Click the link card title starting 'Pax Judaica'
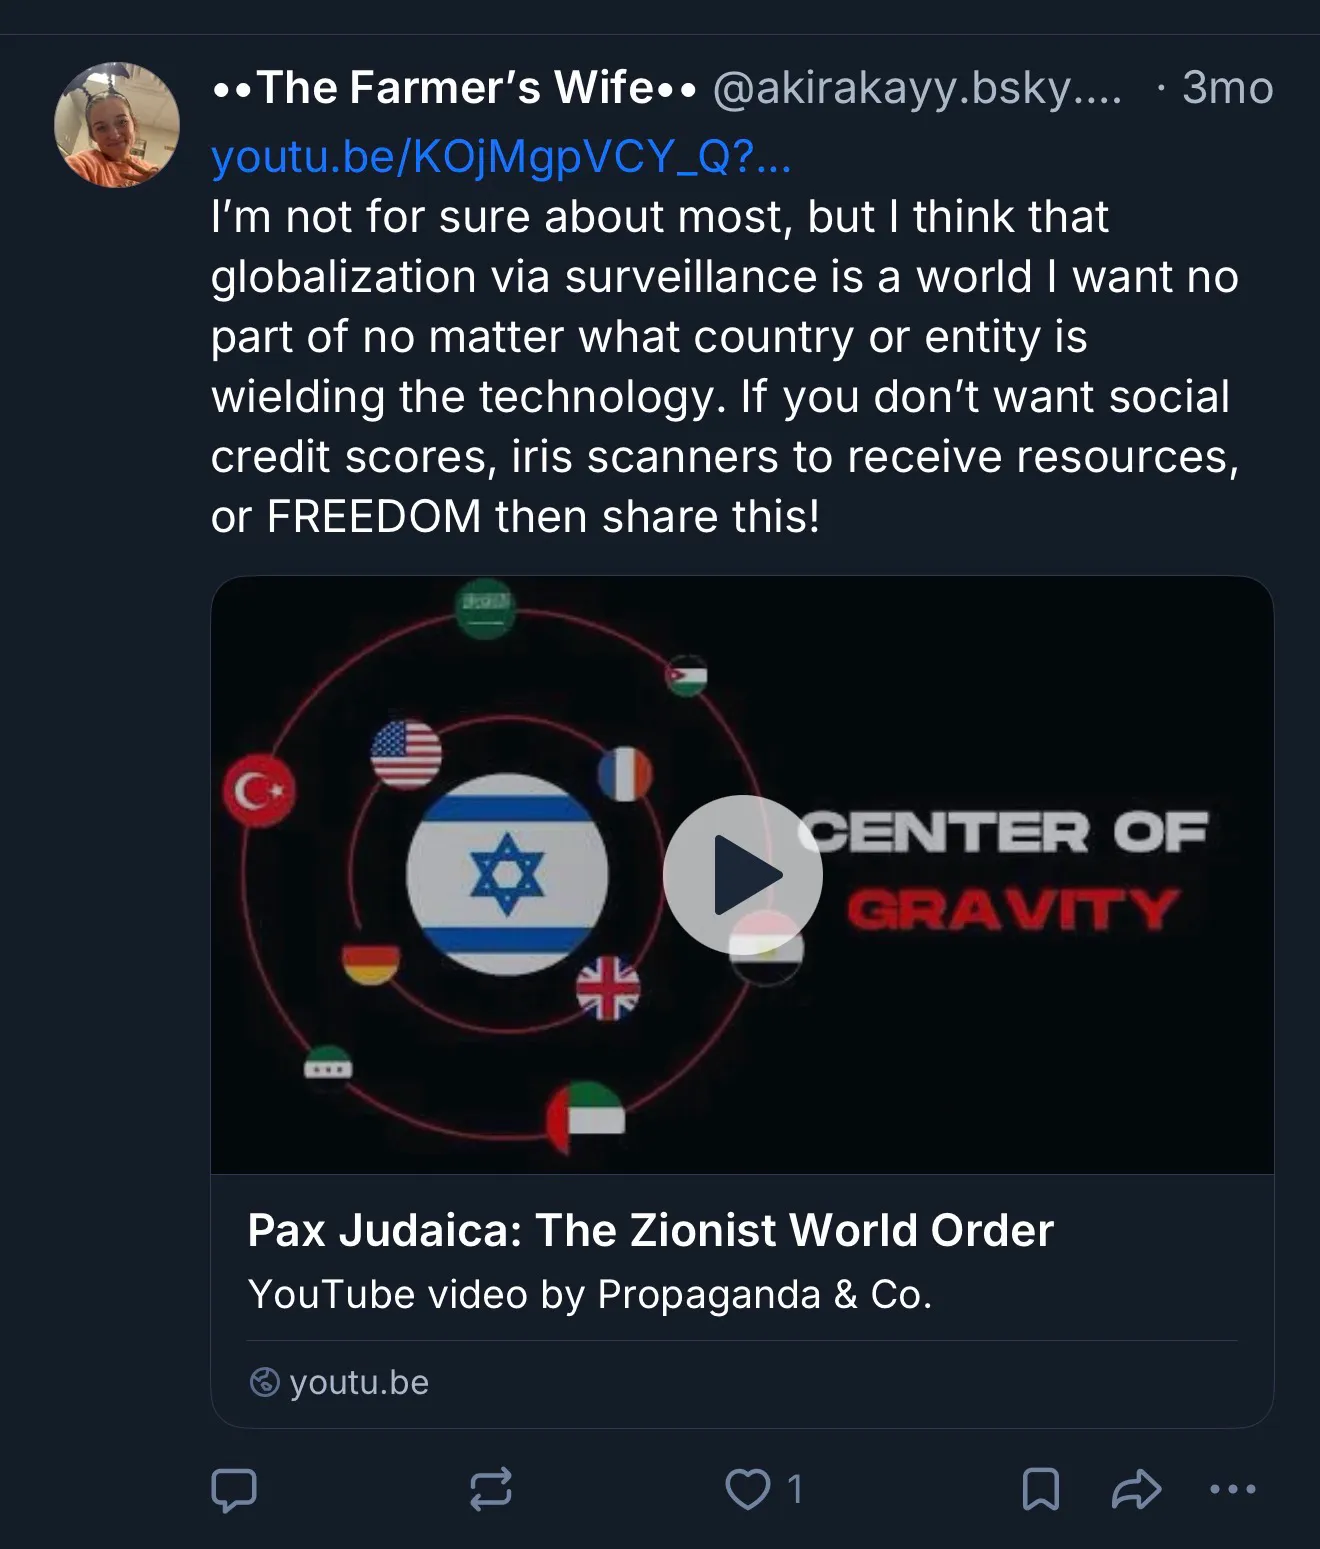Viewport: 1320px width, 1549px height. pyautogui.click(x=650, y=1230)
